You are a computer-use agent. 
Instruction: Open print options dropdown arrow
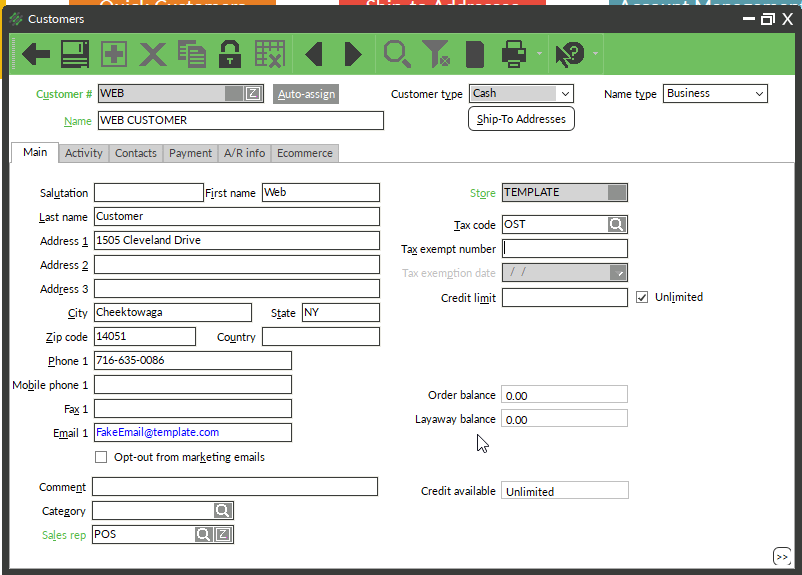(539, 53)
